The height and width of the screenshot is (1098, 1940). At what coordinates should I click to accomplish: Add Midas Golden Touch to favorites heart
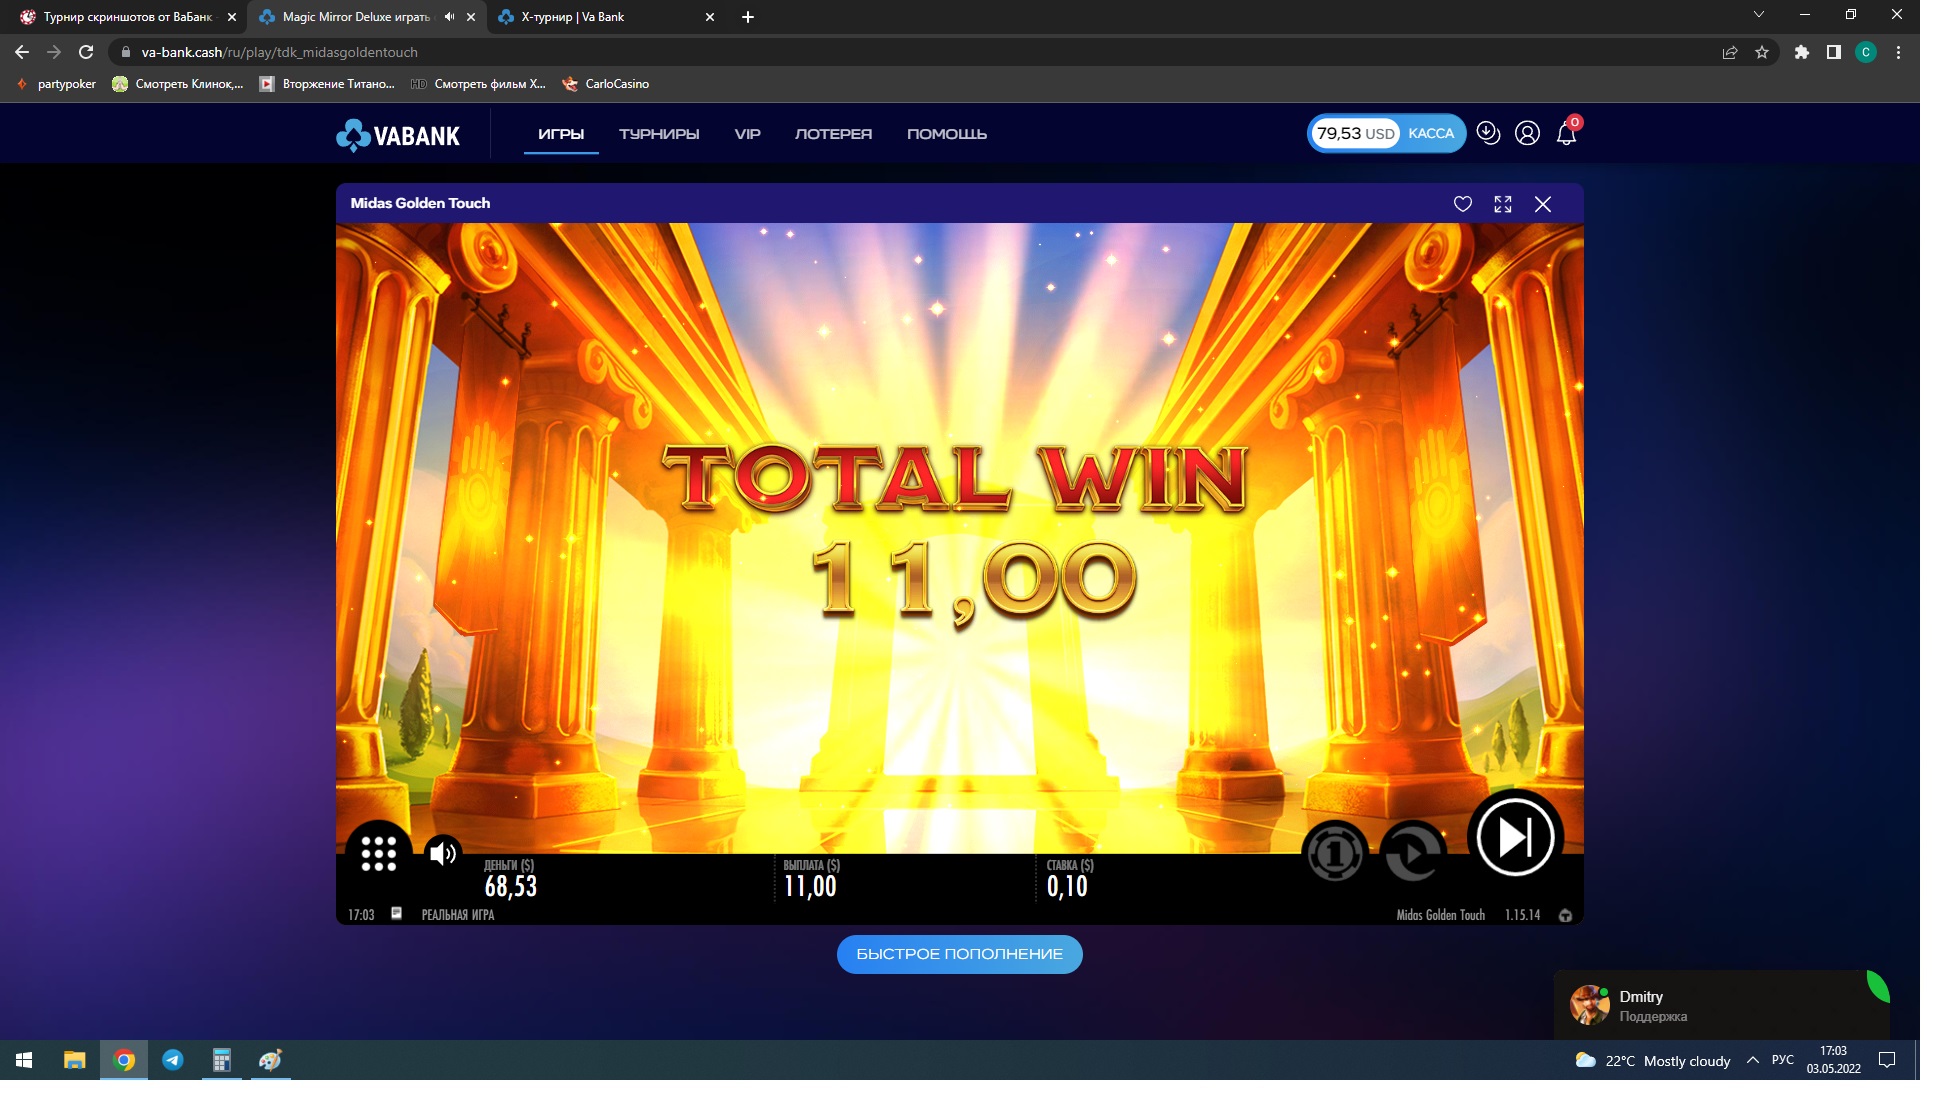tap(1462, 204)
